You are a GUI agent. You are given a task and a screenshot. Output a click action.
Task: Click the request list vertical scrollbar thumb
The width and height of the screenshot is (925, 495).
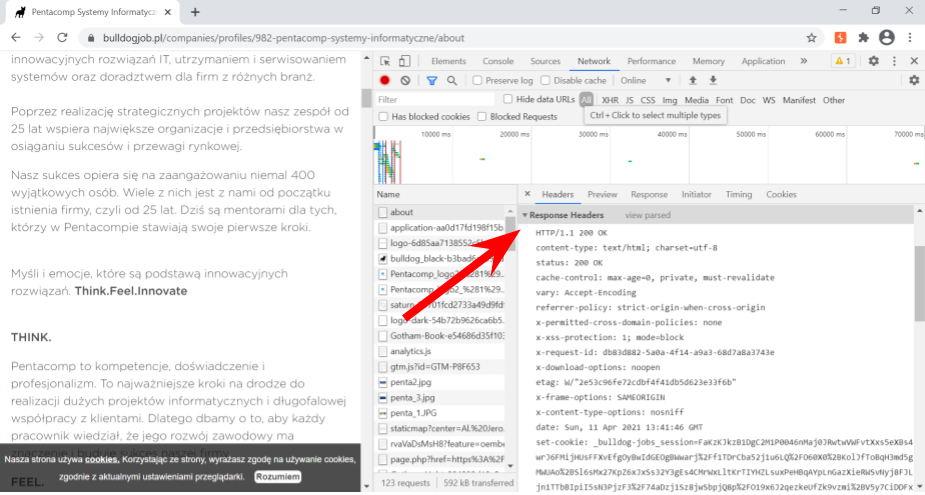[x=510, y=233]
